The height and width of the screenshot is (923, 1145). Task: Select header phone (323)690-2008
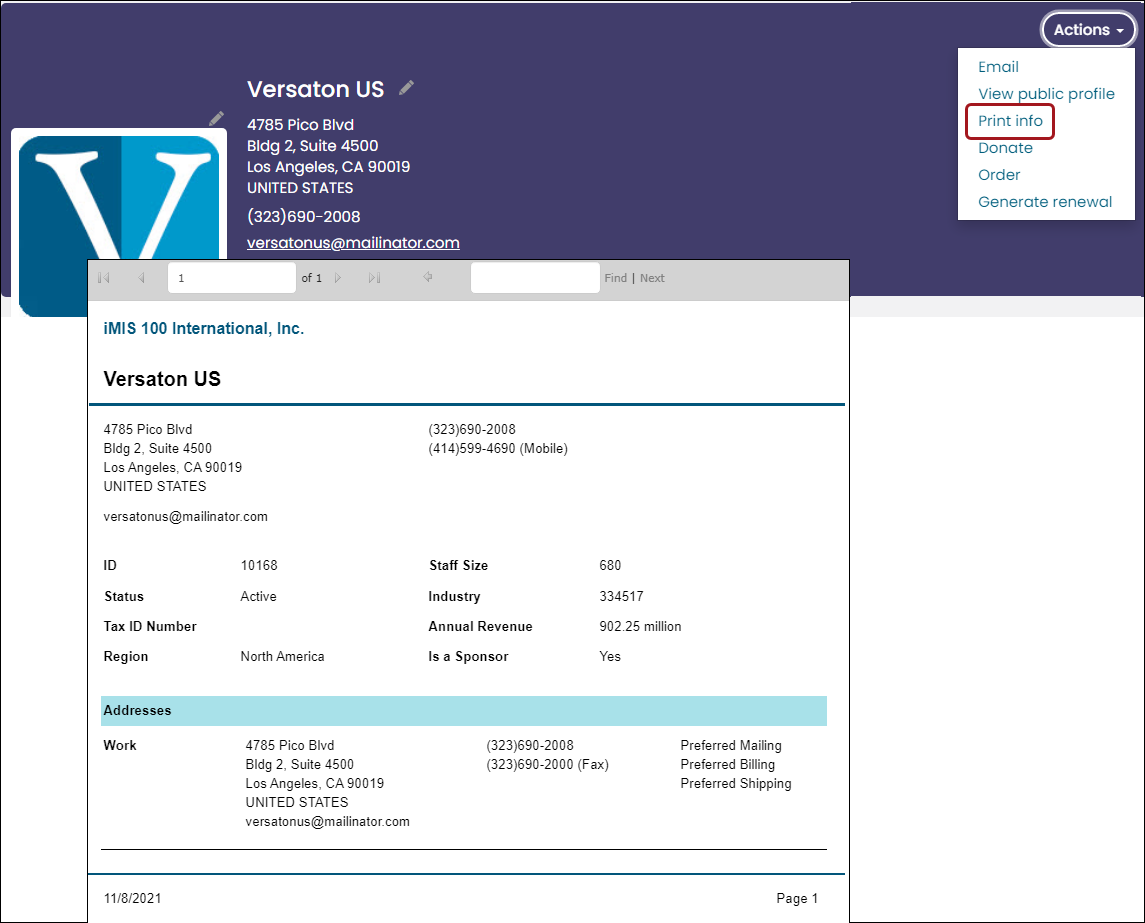pyautogui.click(x=304, y=216)
